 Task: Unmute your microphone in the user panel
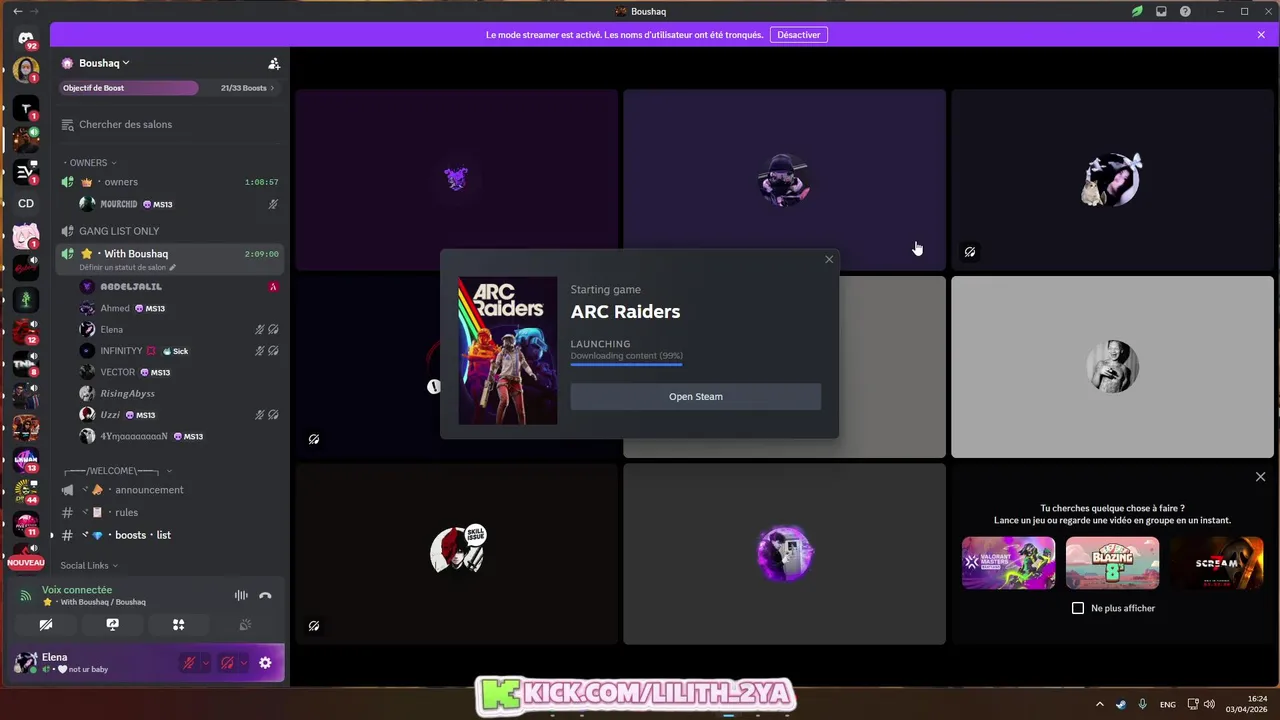point(188,662)
